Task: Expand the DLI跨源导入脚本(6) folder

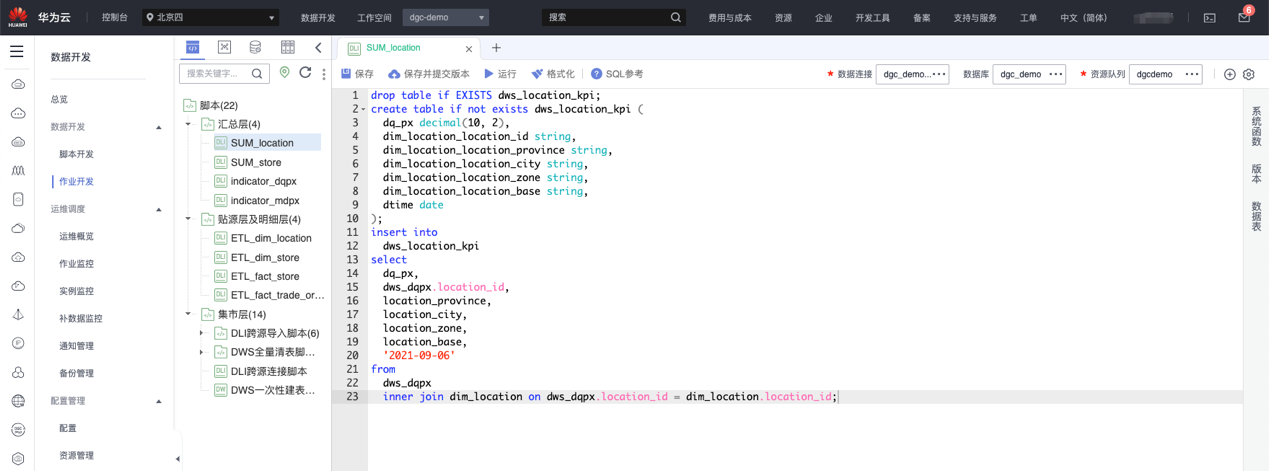Action: pyautogui.click(x=201, y=333)
